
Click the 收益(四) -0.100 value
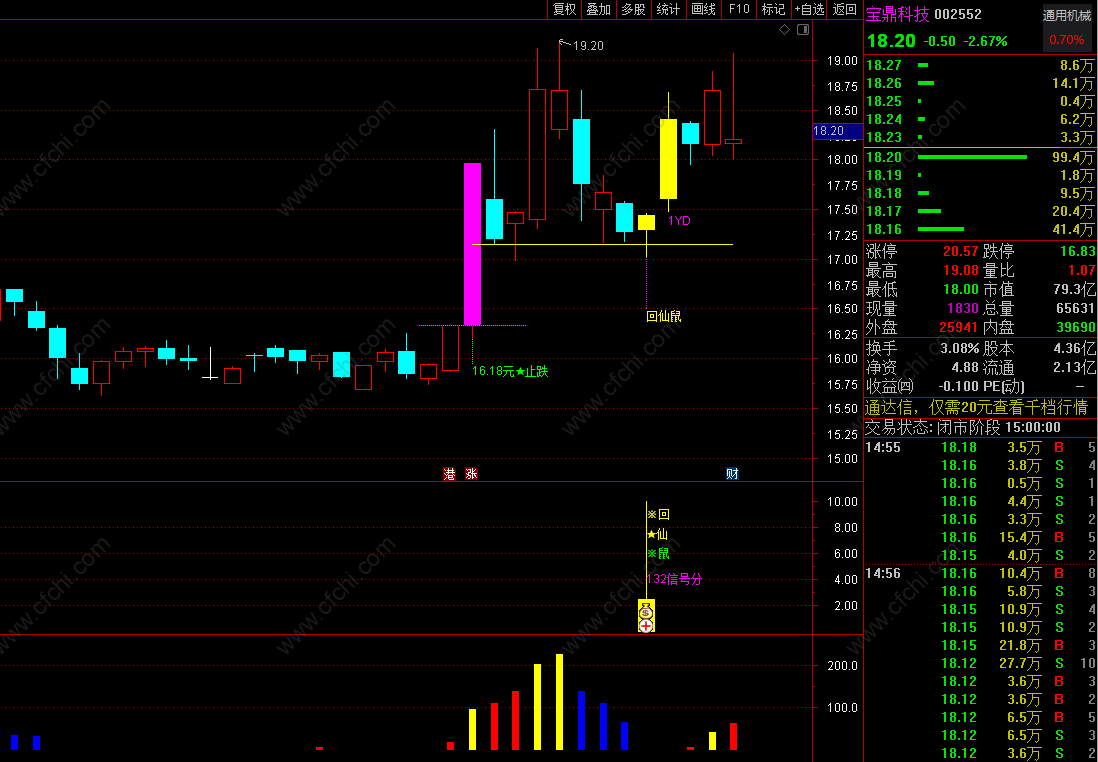(x=959, y=386)
